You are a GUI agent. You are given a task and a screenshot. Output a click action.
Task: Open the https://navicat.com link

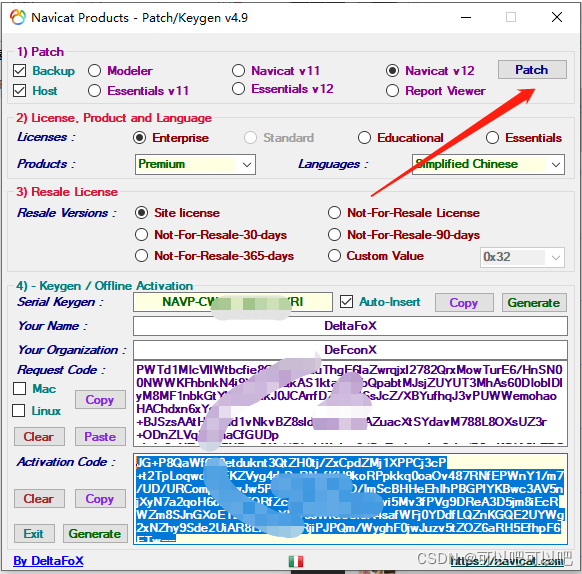tap(507, 561)
